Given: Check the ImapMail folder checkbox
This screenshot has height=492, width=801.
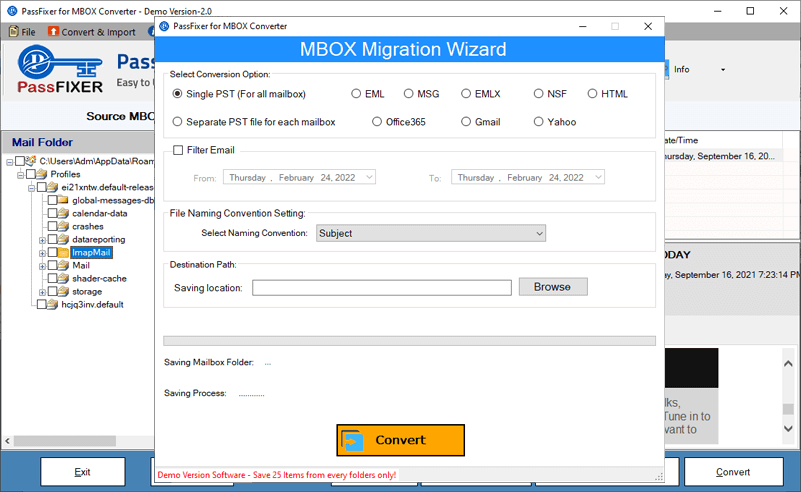Looking at the screenshot, I should pyautogui.click(x=52, y=252).
